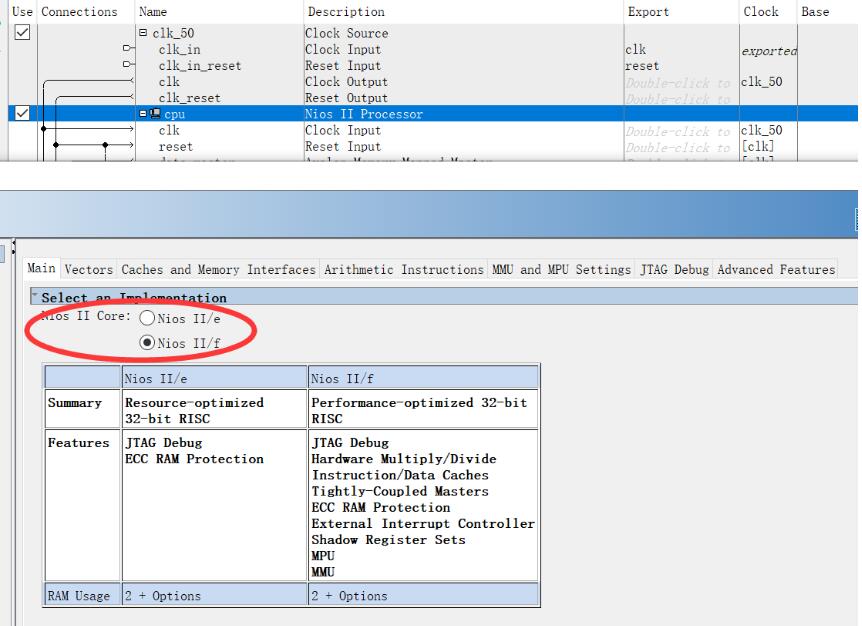Switch to the Main tab
Screen dimensions: 862x626
42,268
